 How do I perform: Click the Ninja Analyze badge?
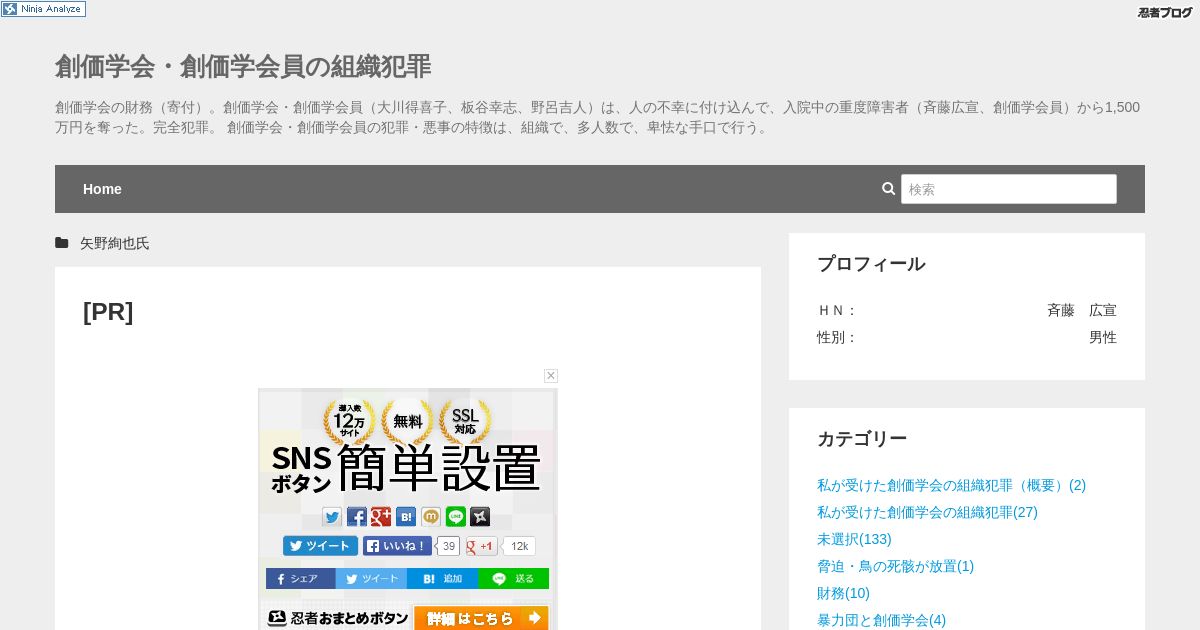(43, 9)
